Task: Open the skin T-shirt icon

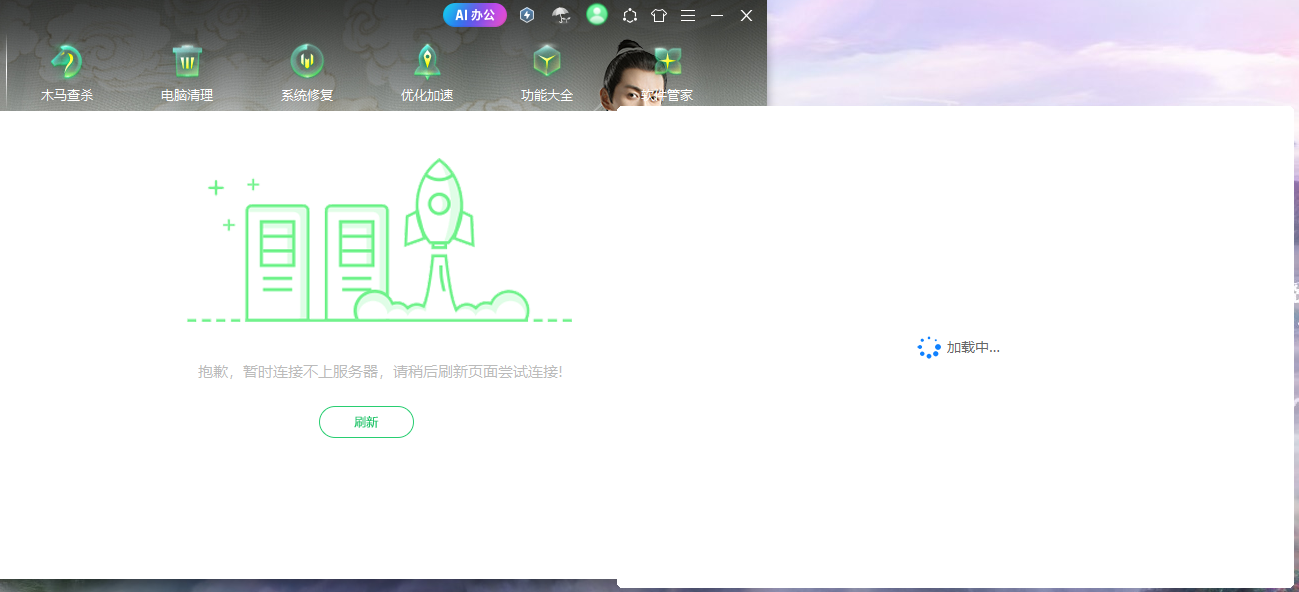Action: (659, 15)
